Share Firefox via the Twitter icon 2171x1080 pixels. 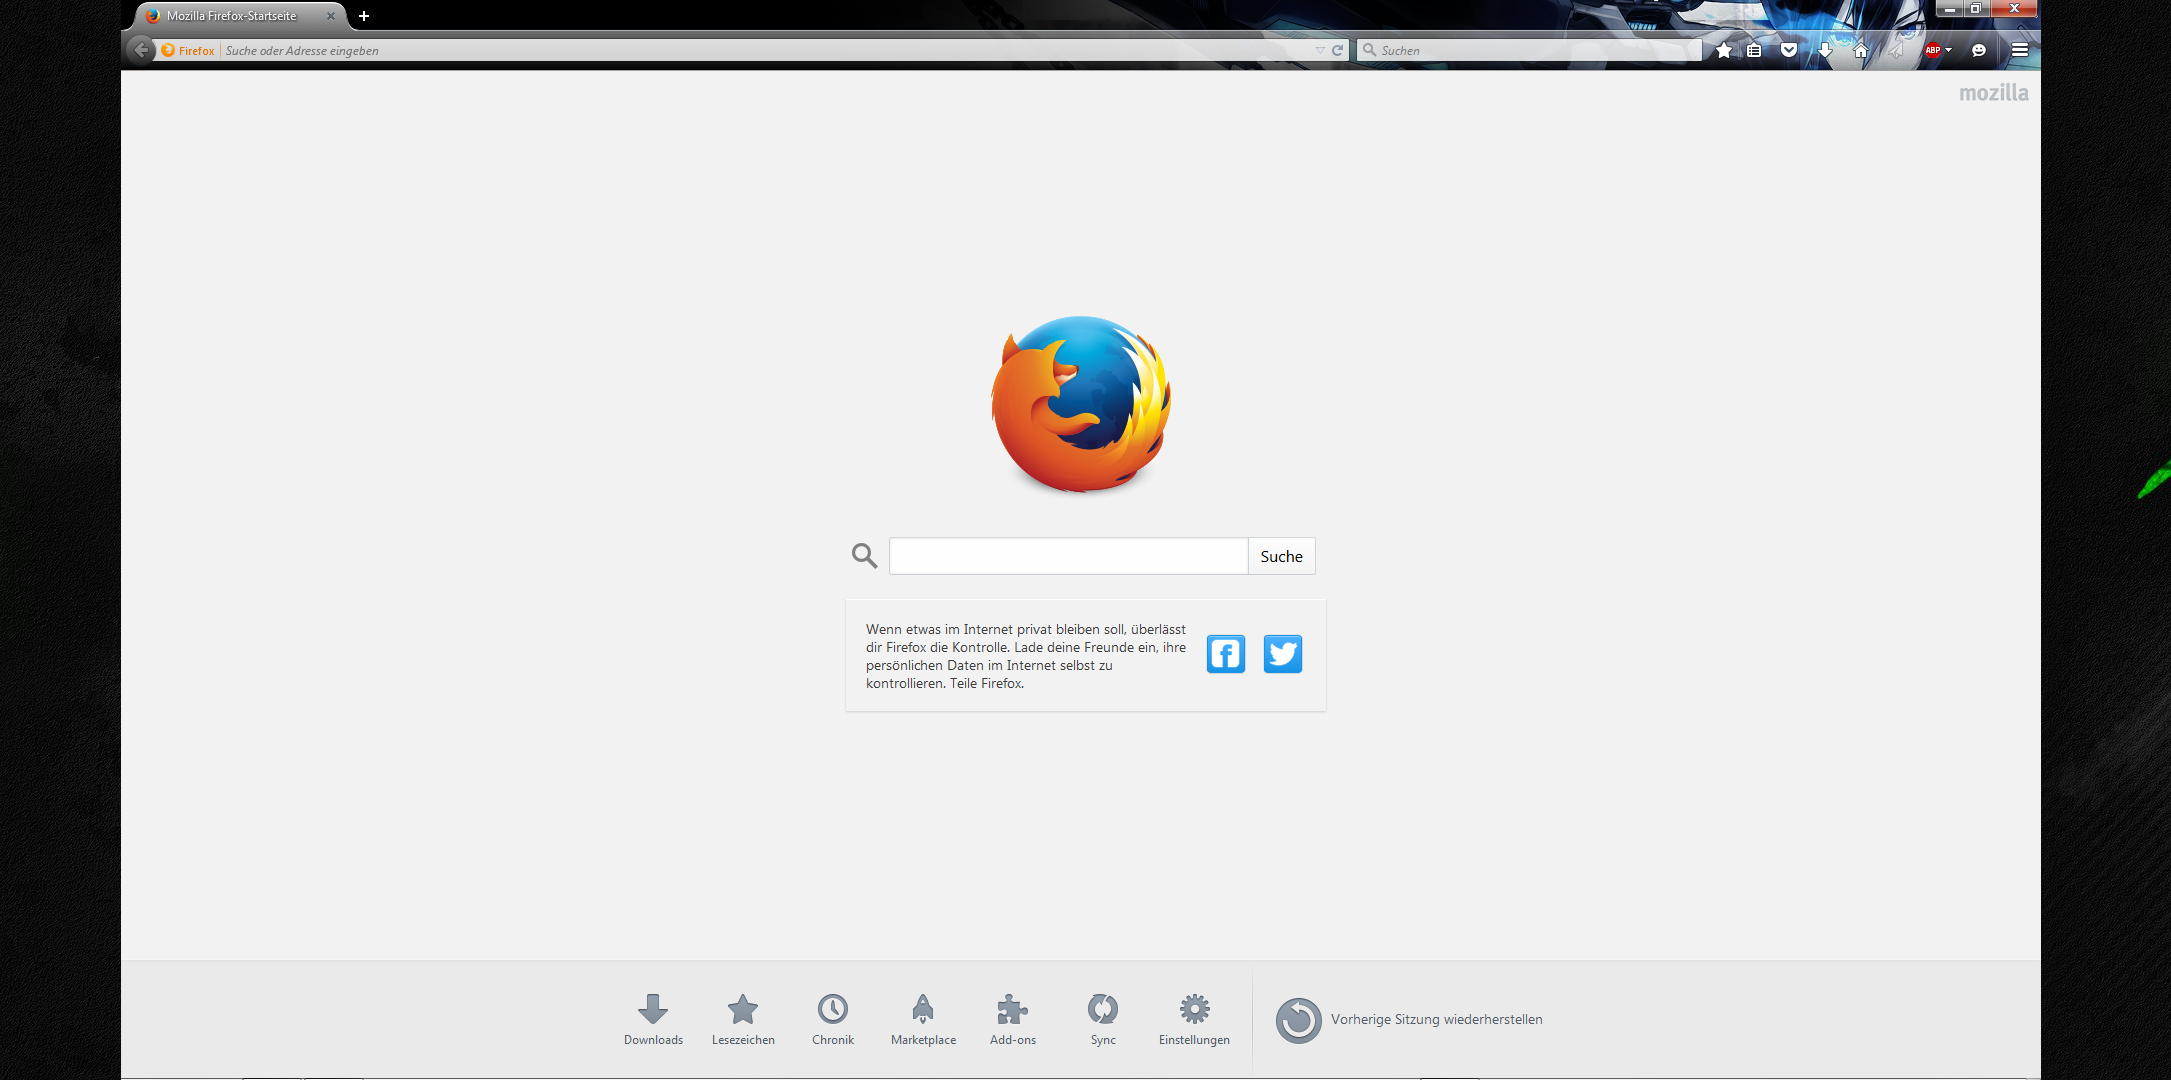[1282, 654]
